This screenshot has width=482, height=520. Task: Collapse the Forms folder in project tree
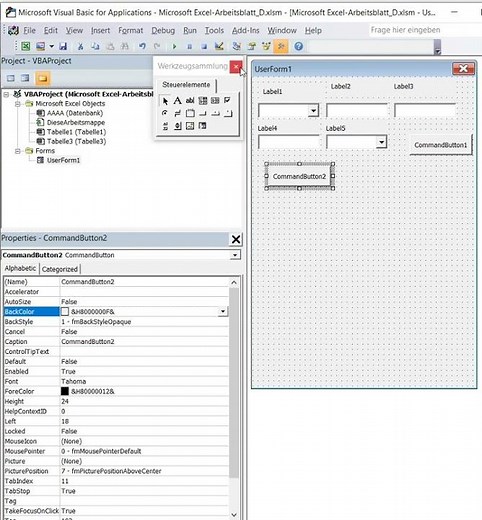pyautogui.click(x=17, y=151)
